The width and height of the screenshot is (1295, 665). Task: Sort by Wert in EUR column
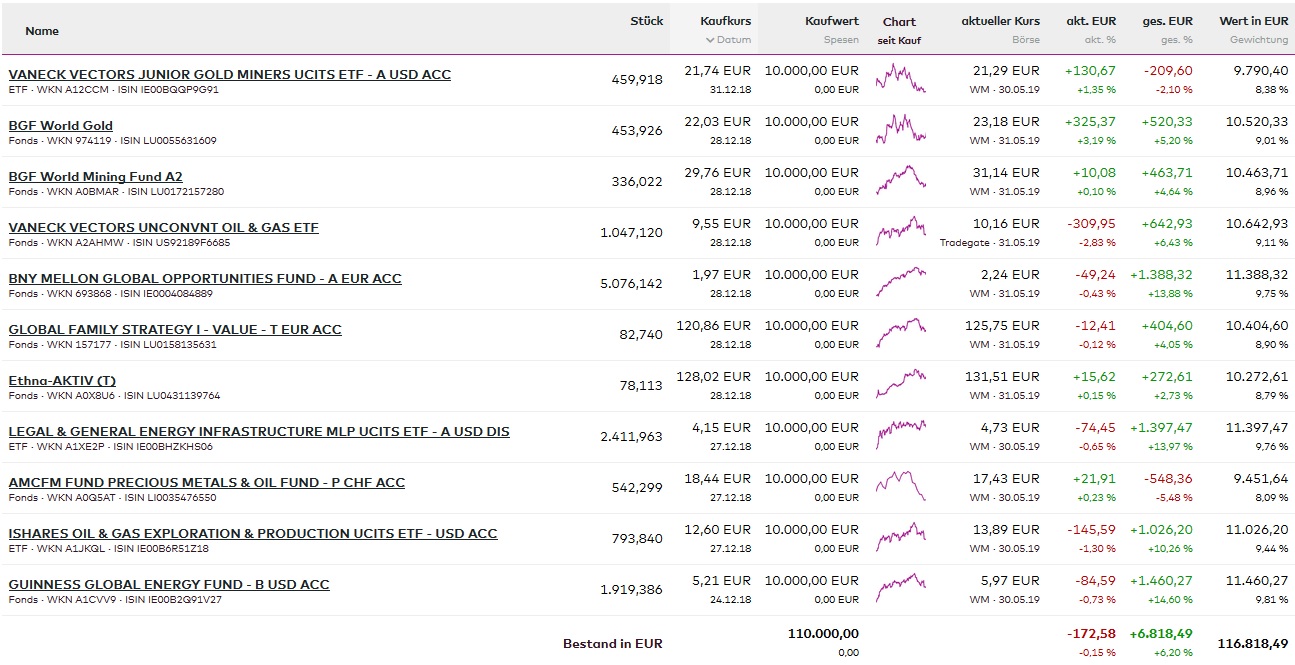pyautogui.click(x=1253, y=21)
